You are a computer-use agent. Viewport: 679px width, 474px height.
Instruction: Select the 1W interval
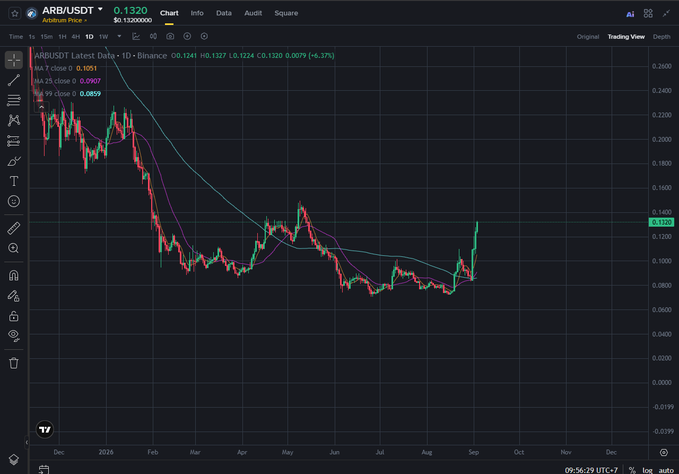point(103,37)
